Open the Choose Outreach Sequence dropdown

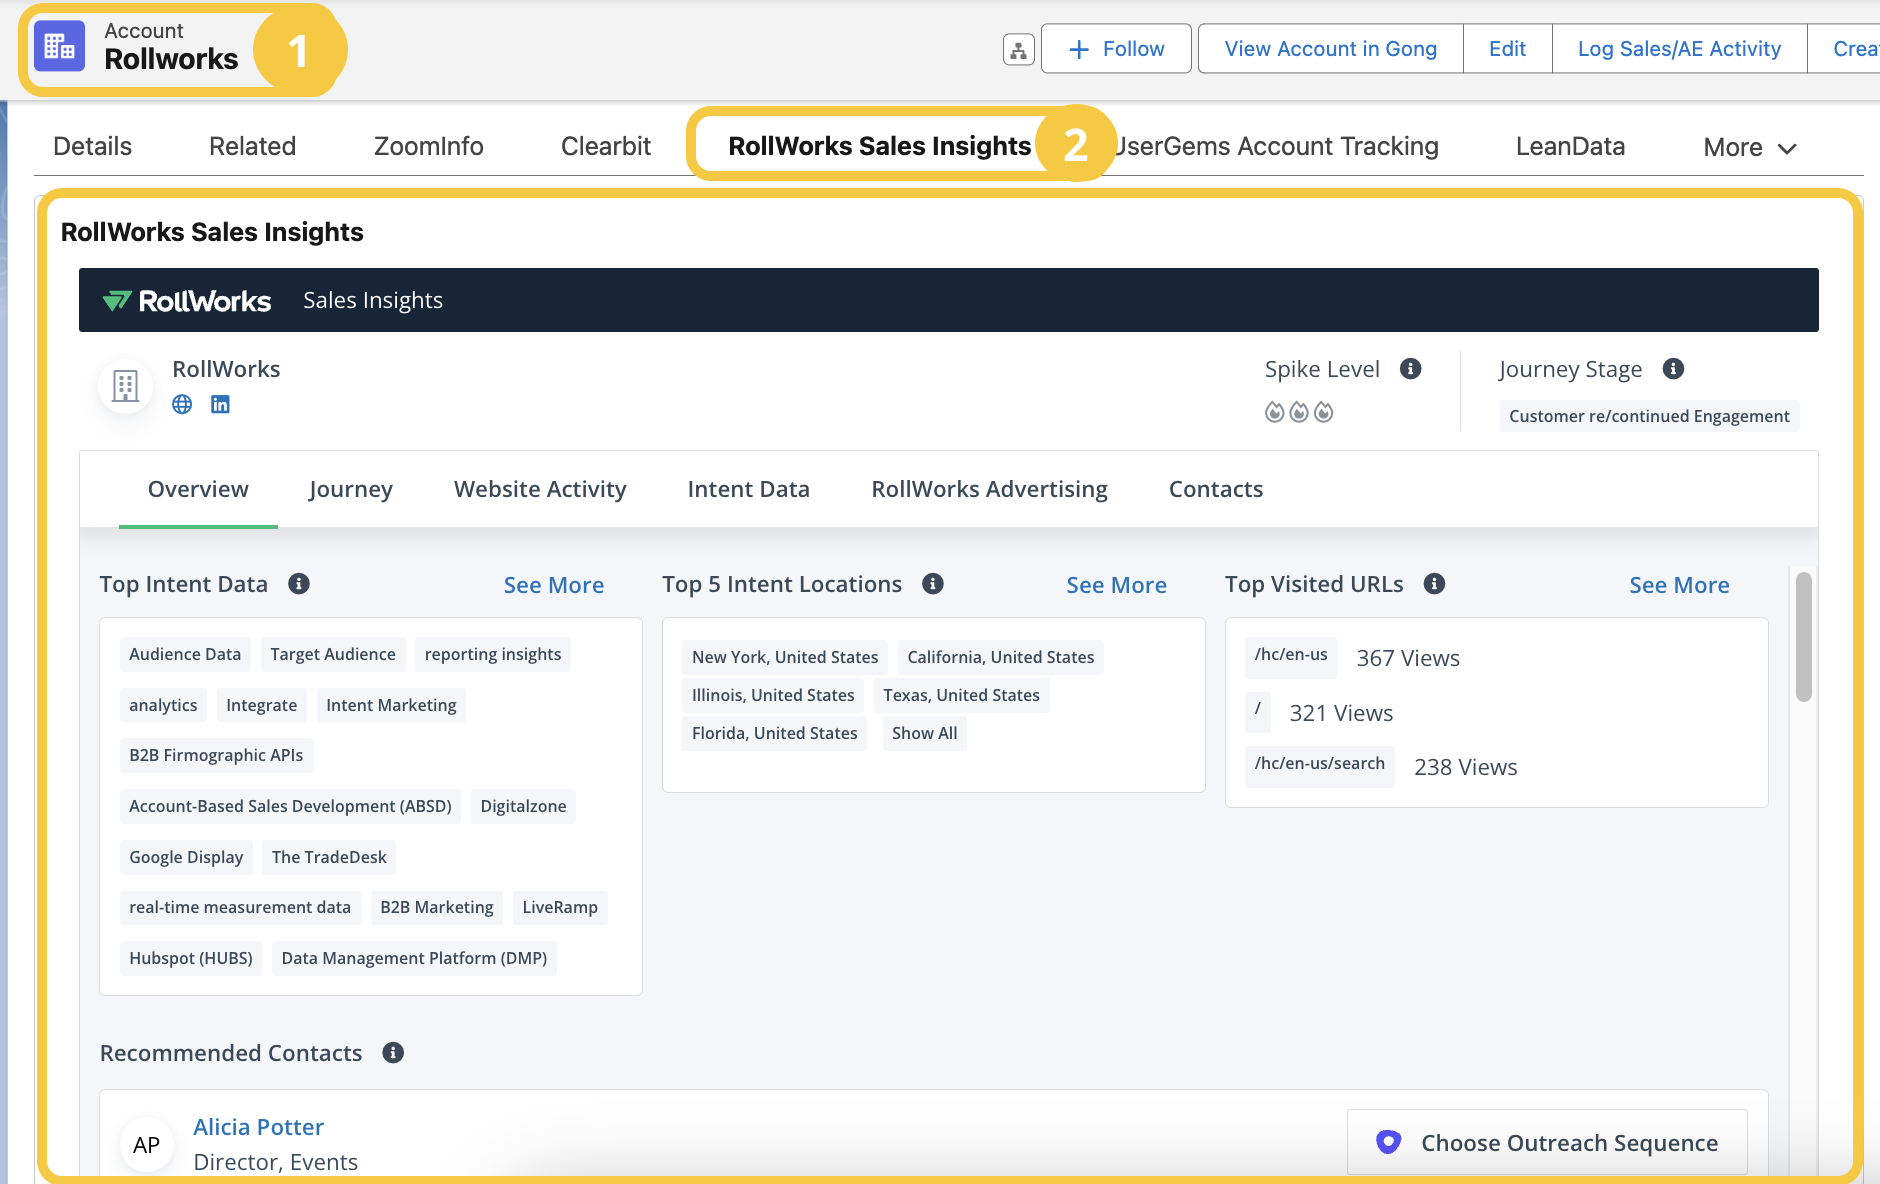(x=1547, y=1142)
